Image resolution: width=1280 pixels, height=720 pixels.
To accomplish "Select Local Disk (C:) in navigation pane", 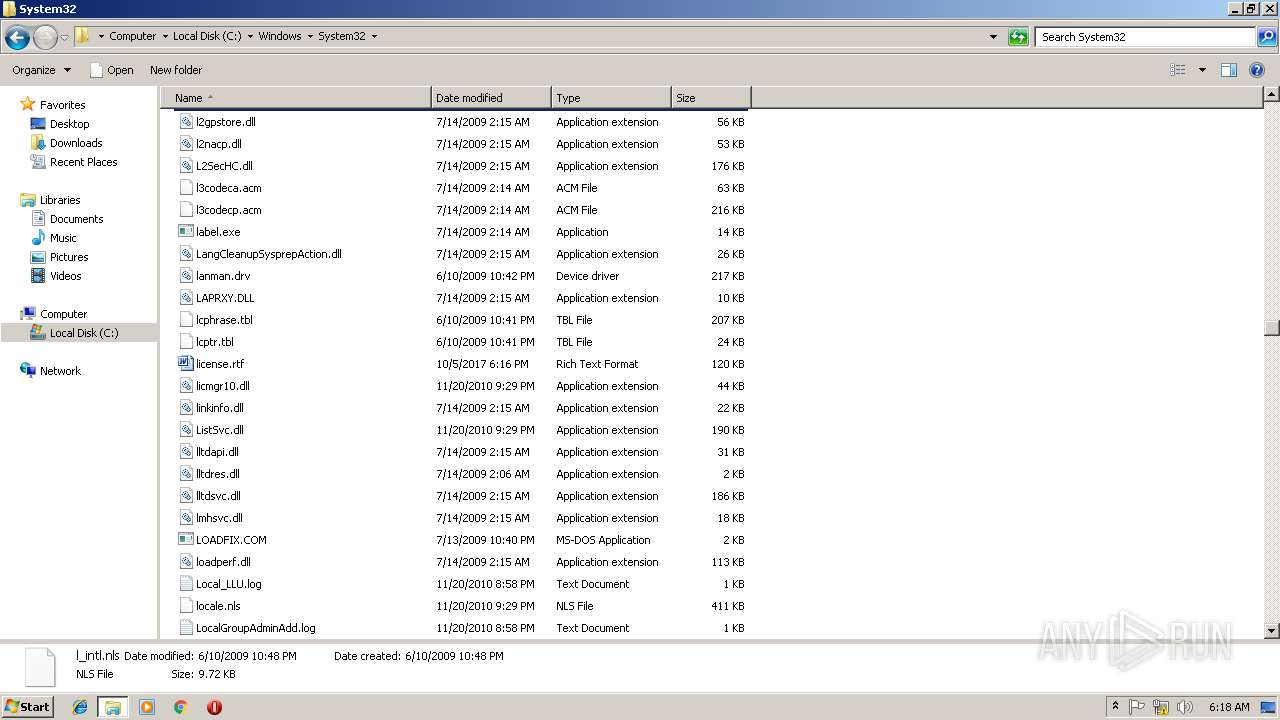I will click(x=84, y=333).
